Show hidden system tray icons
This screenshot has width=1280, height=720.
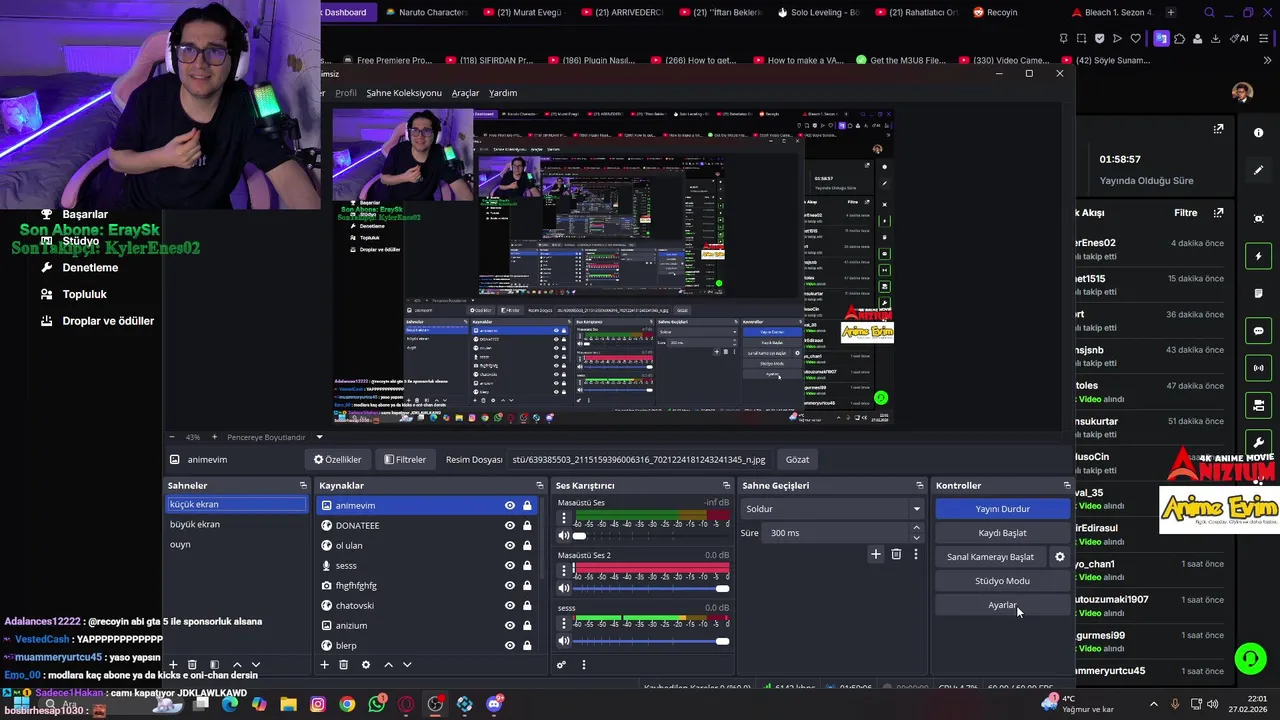pyautogui.click(x=1153, y=705)
